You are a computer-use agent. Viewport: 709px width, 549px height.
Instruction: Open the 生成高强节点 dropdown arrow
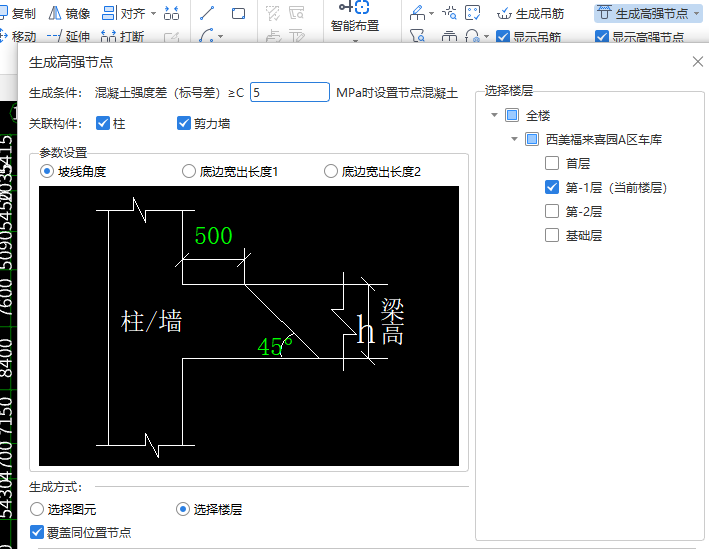pyautogui.click(x=696, y=14)
